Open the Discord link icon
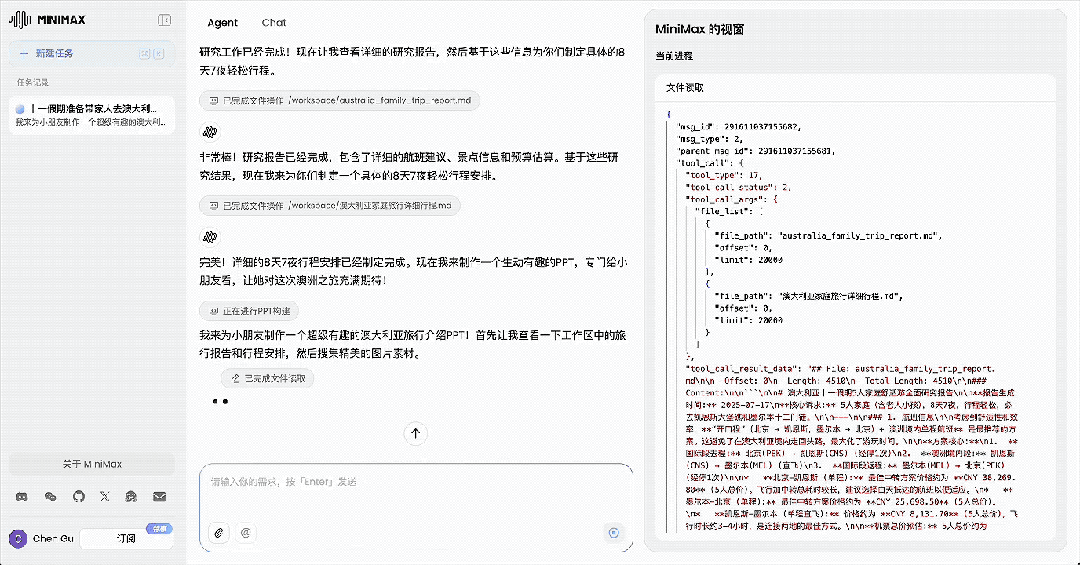 tap(22, 496)
